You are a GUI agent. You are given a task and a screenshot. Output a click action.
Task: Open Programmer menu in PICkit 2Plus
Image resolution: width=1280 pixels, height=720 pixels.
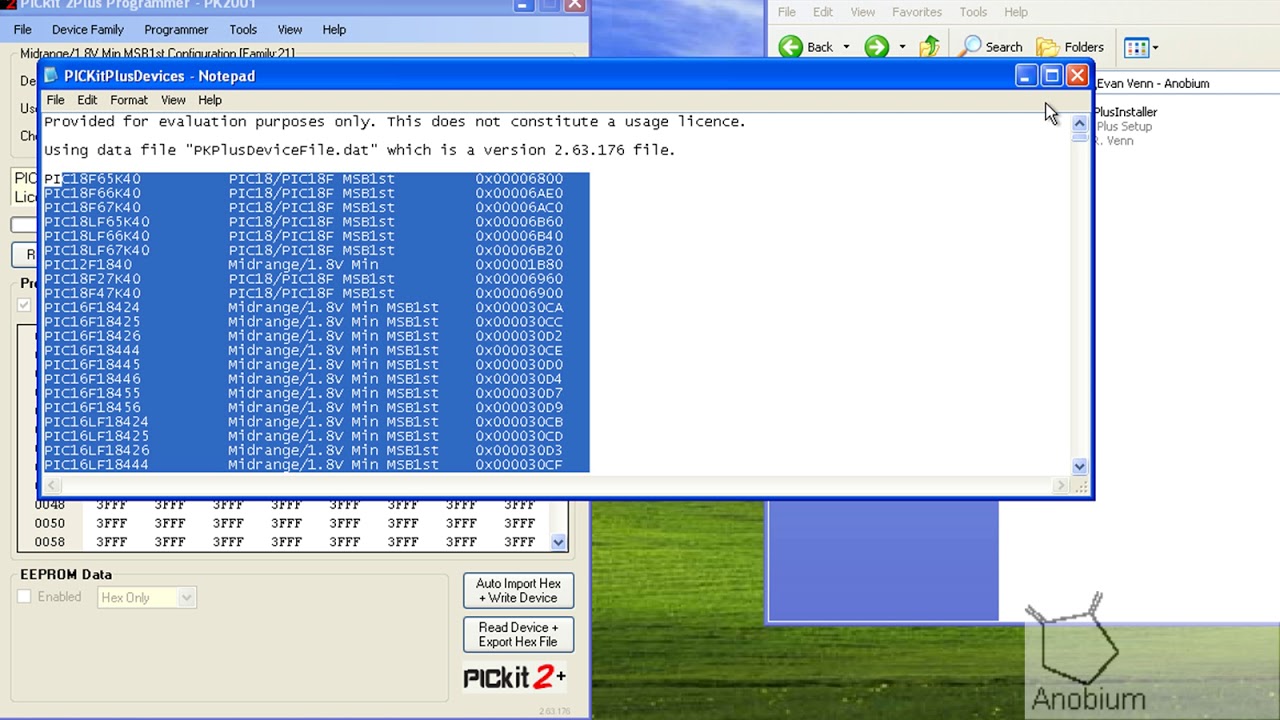176,30
